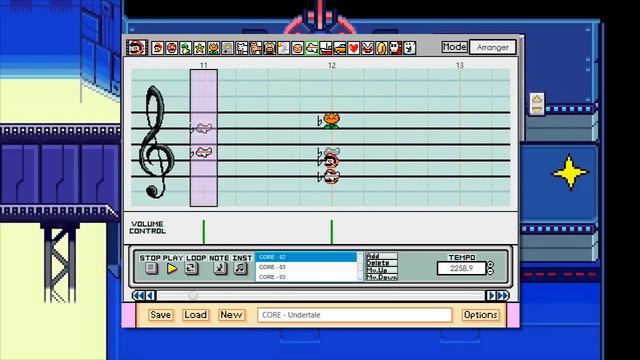
Task: Click the Mario note at measure 12
Action: tap(331, 162)
